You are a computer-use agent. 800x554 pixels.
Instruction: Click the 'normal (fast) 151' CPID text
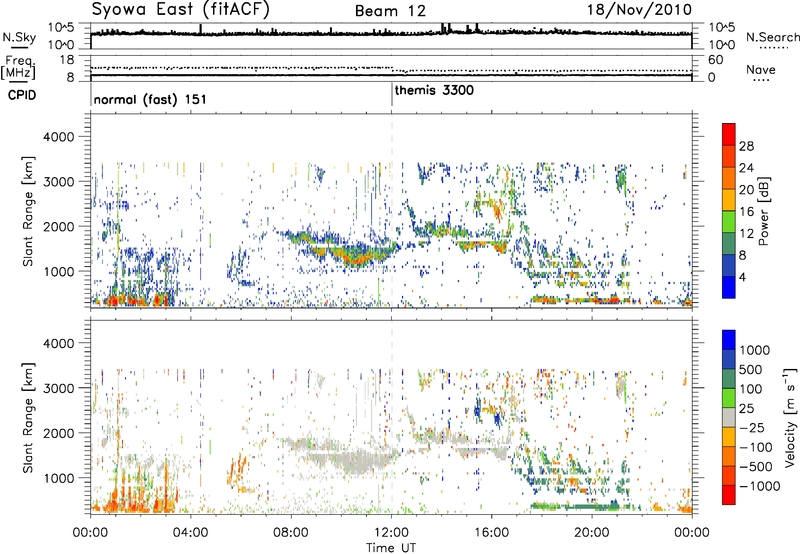point(150,99)
